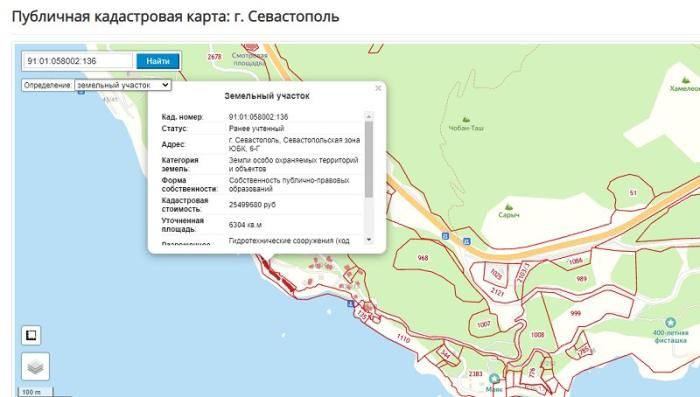Click parcel label 1007 on map
This screenshot has width=700, height=397.
pos(483,325)
